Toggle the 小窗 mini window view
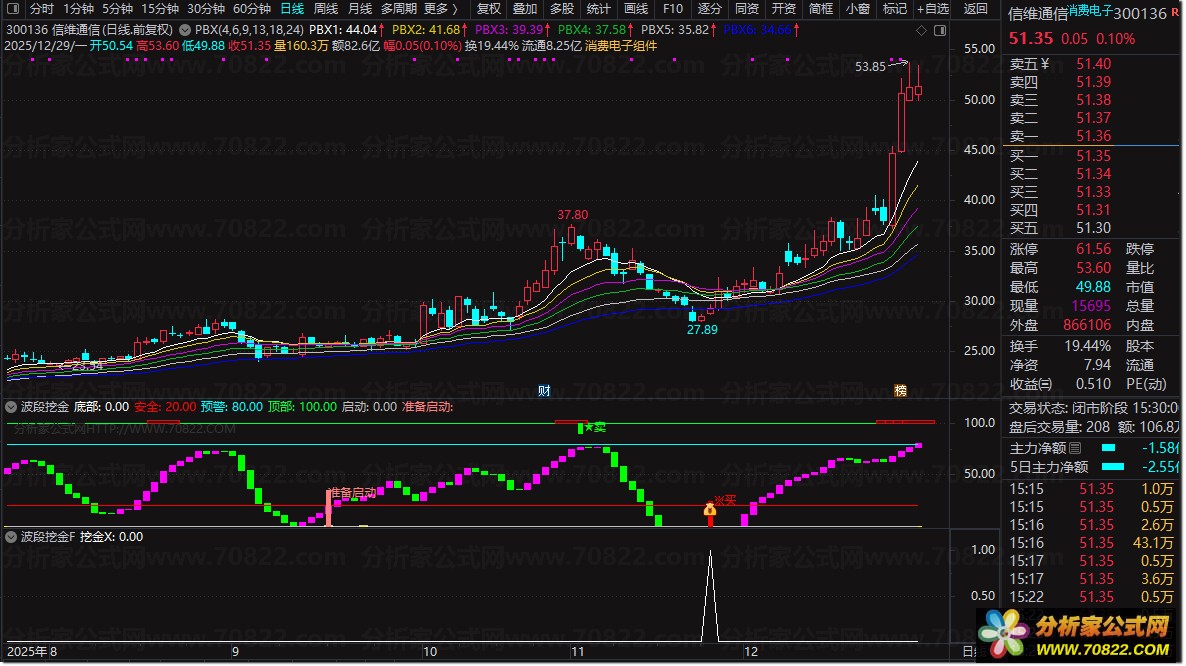 [x=857, y=9]
